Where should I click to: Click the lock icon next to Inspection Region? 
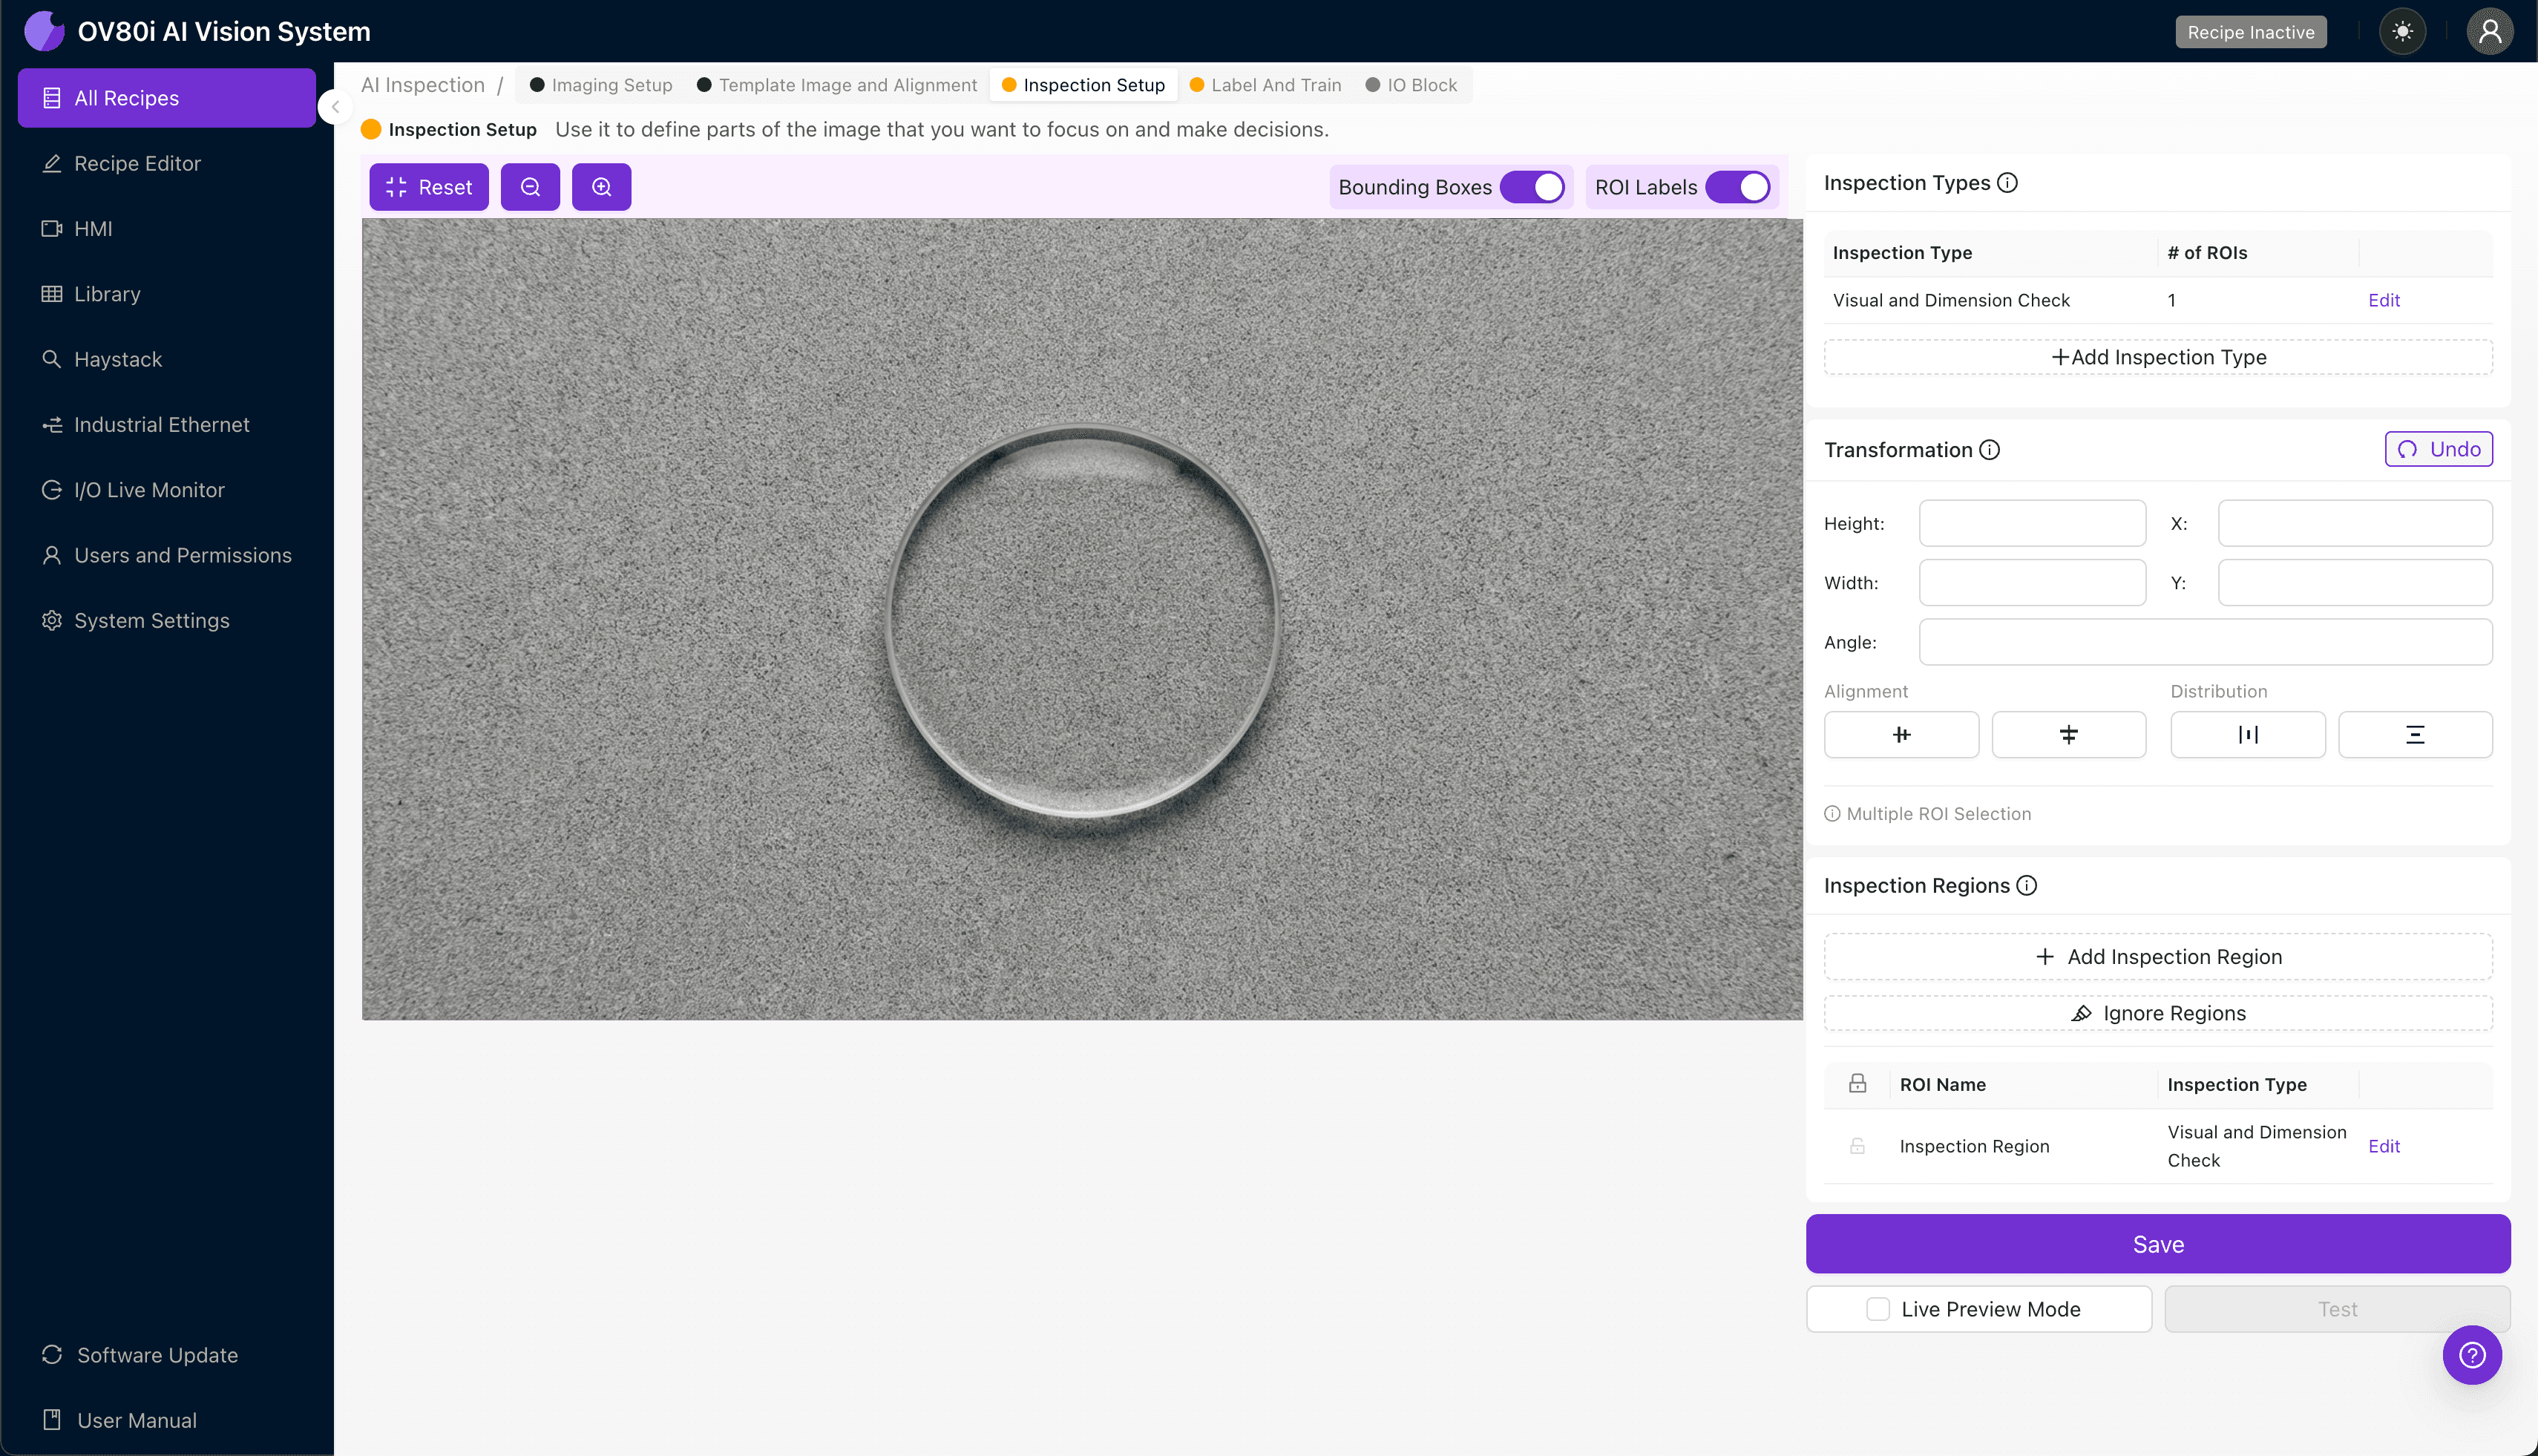tap(1857, 1146)
